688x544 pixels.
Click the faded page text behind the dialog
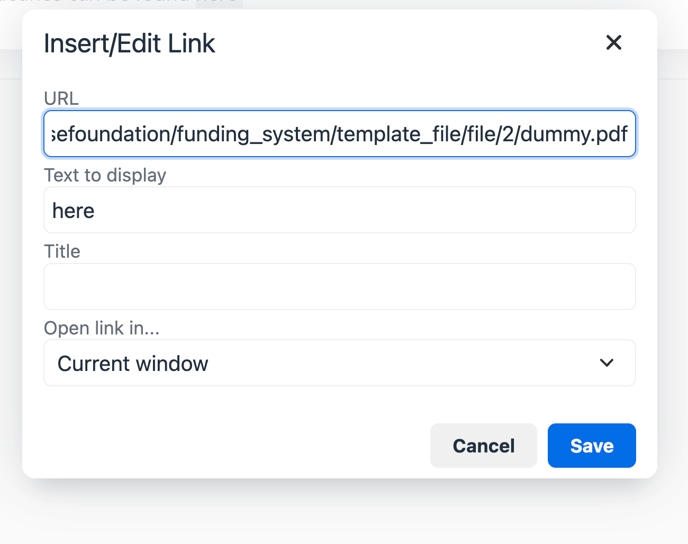pyautogui.click(x=150, y=3)
